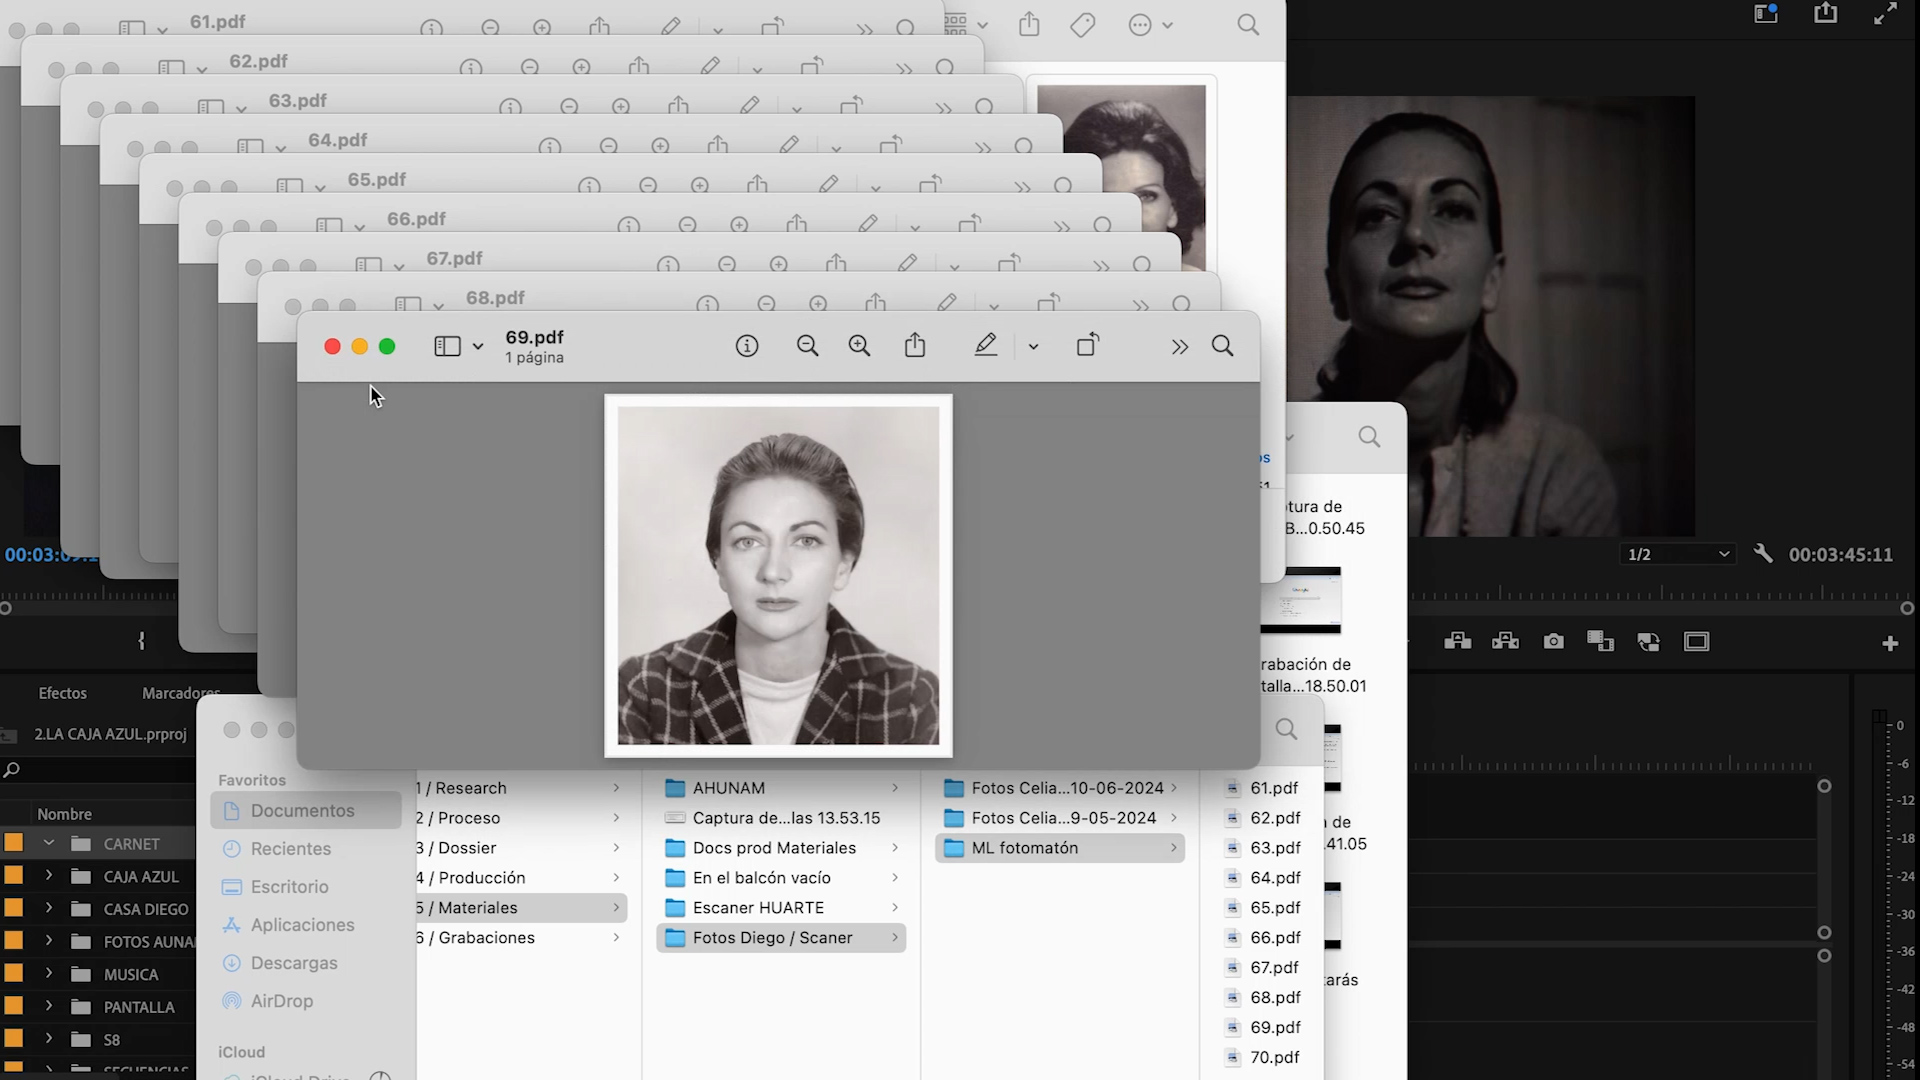The width and height of the screenshot is (1920, 1080).
Task: Toggle Premiere safe margins button
Action: point(1697,642)
